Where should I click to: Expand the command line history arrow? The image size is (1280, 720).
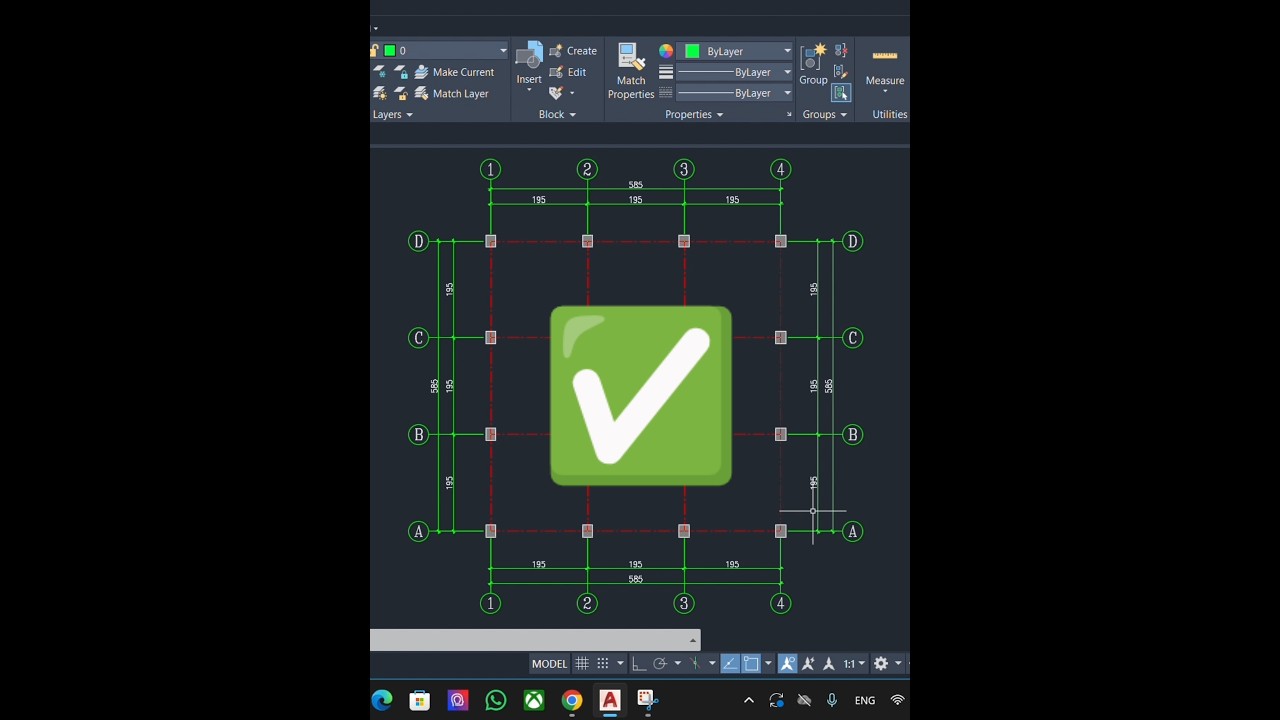click(x=693, y=640)
